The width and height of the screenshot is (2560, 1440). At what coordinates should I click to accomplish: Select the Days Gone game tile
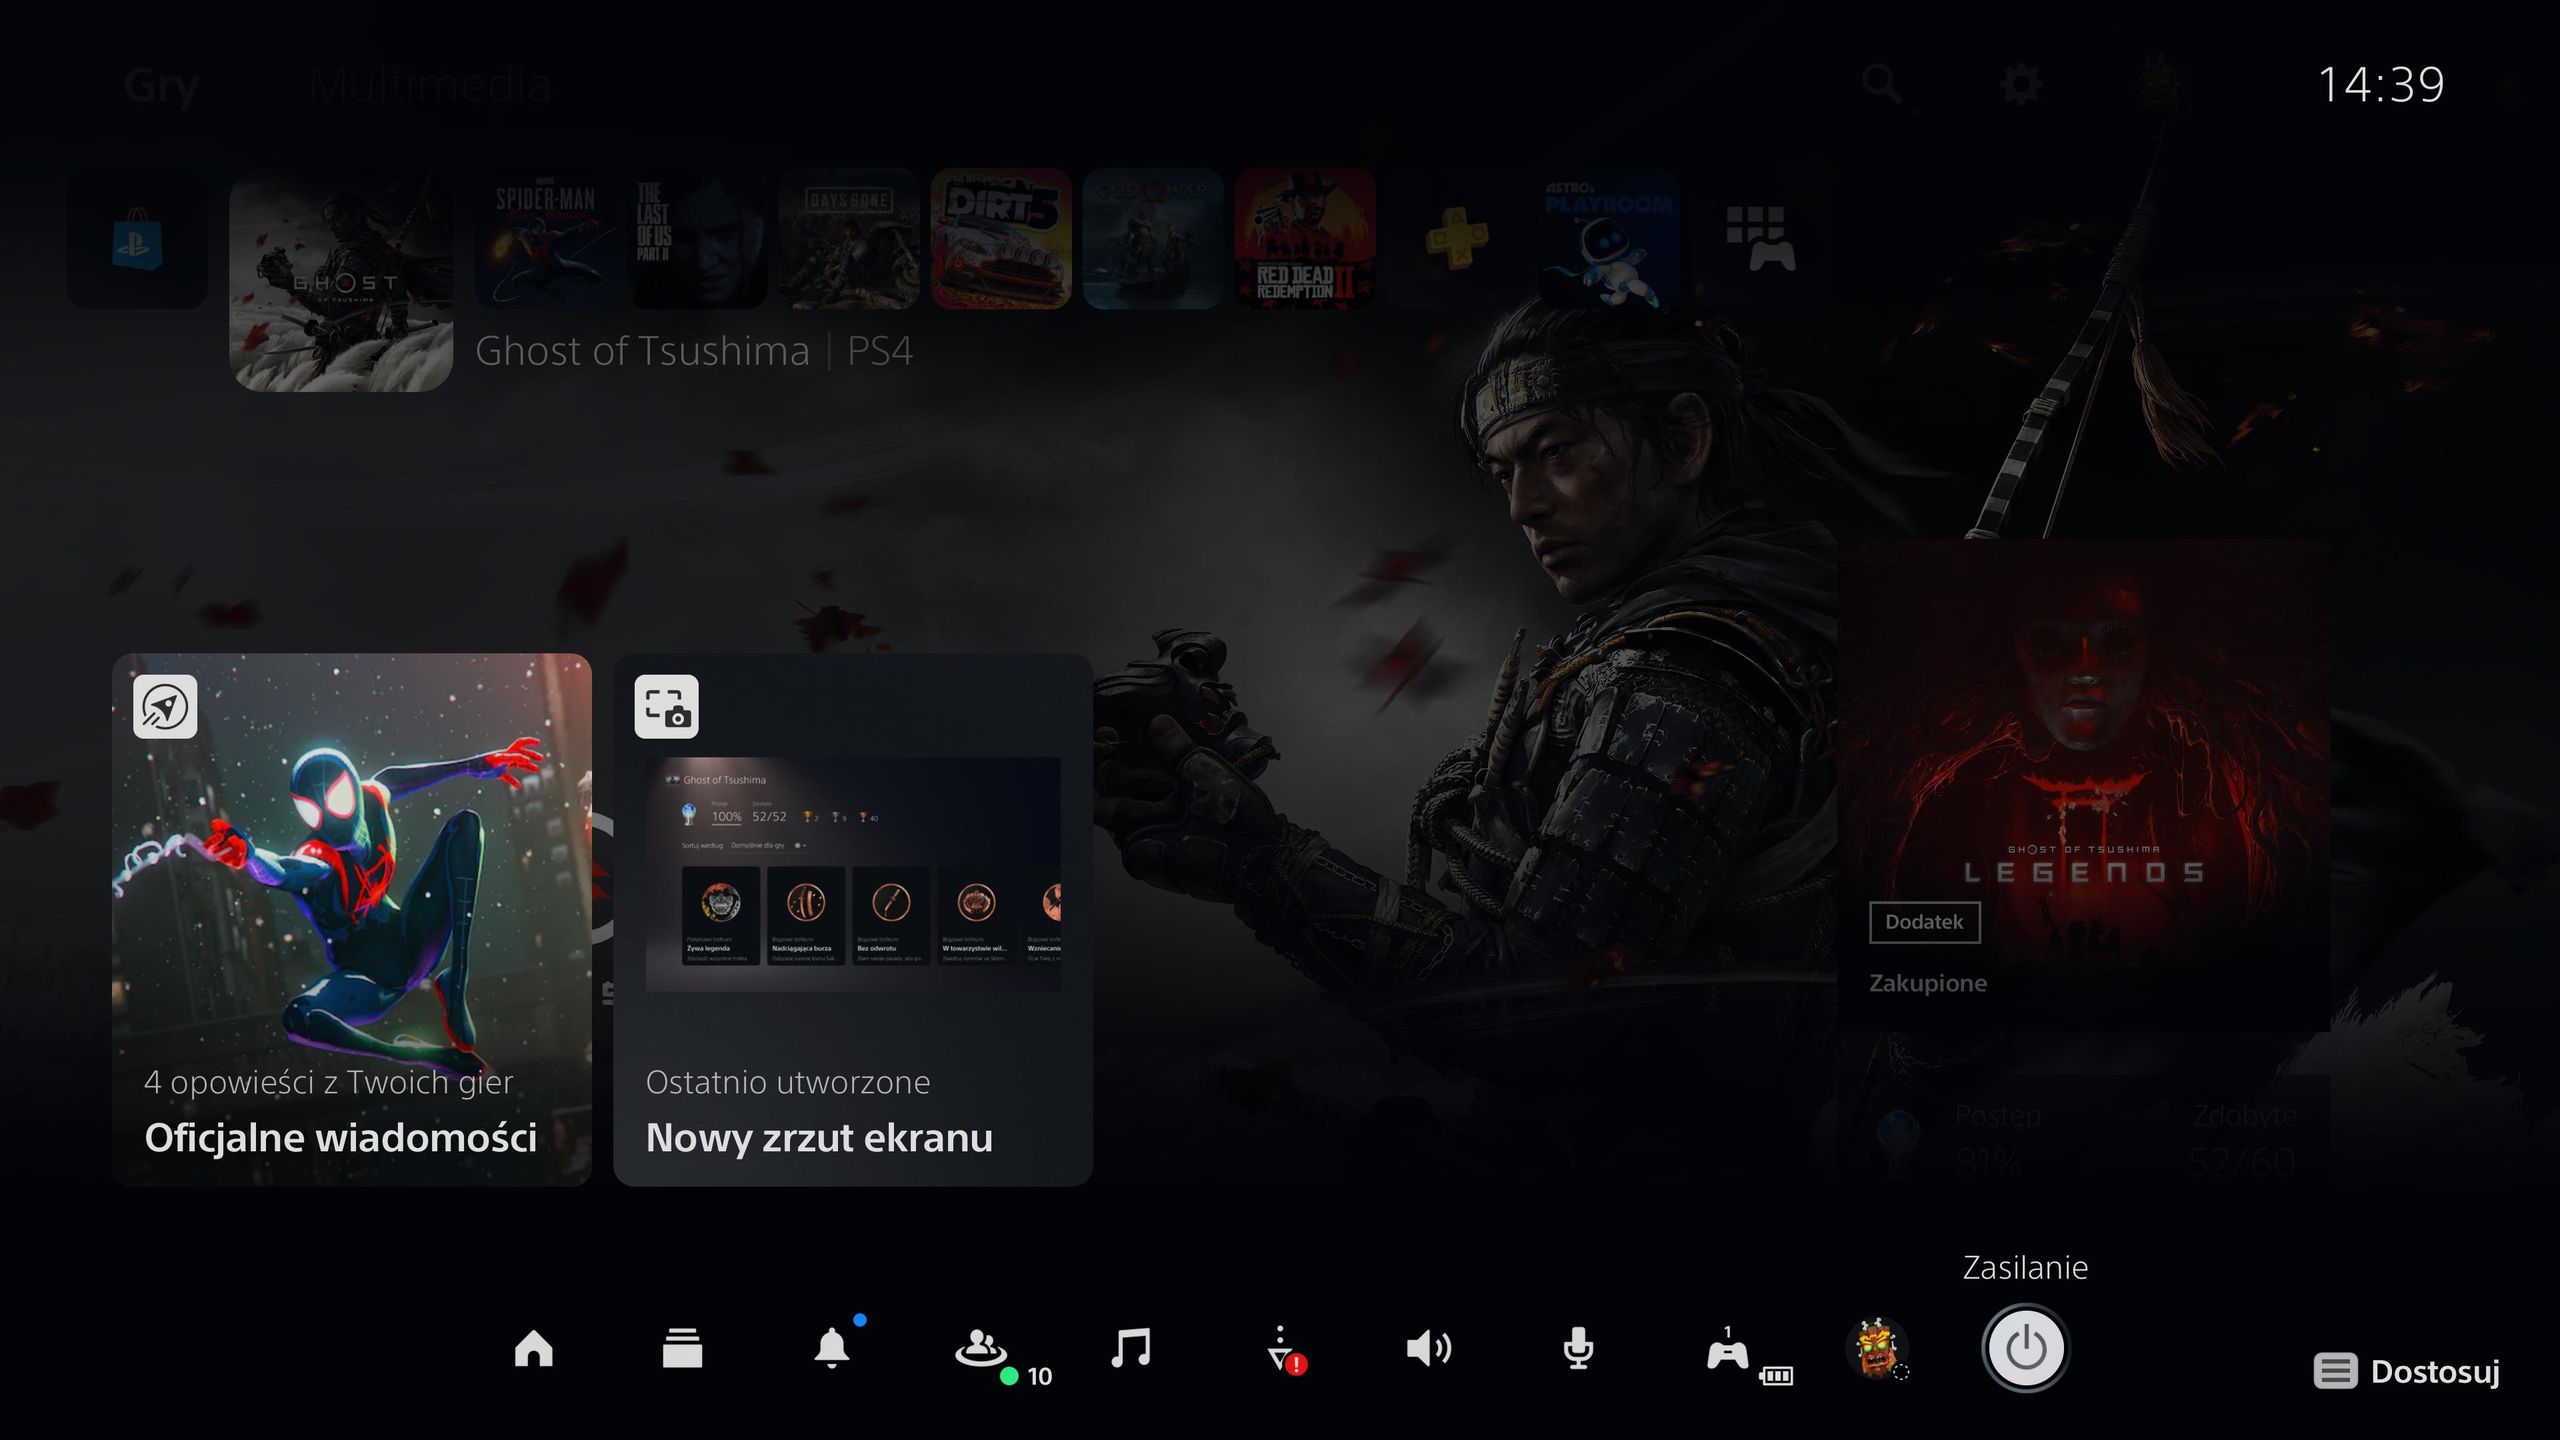tap(849, 239)
